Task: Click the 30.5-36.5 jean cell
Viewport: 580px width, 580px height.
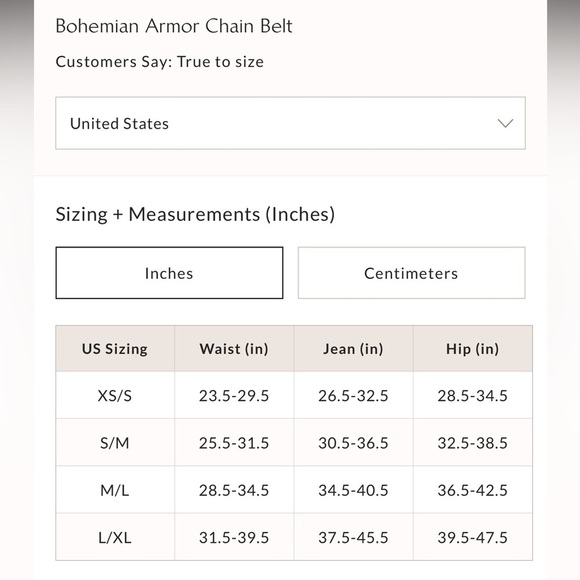Action: [353, 443]
